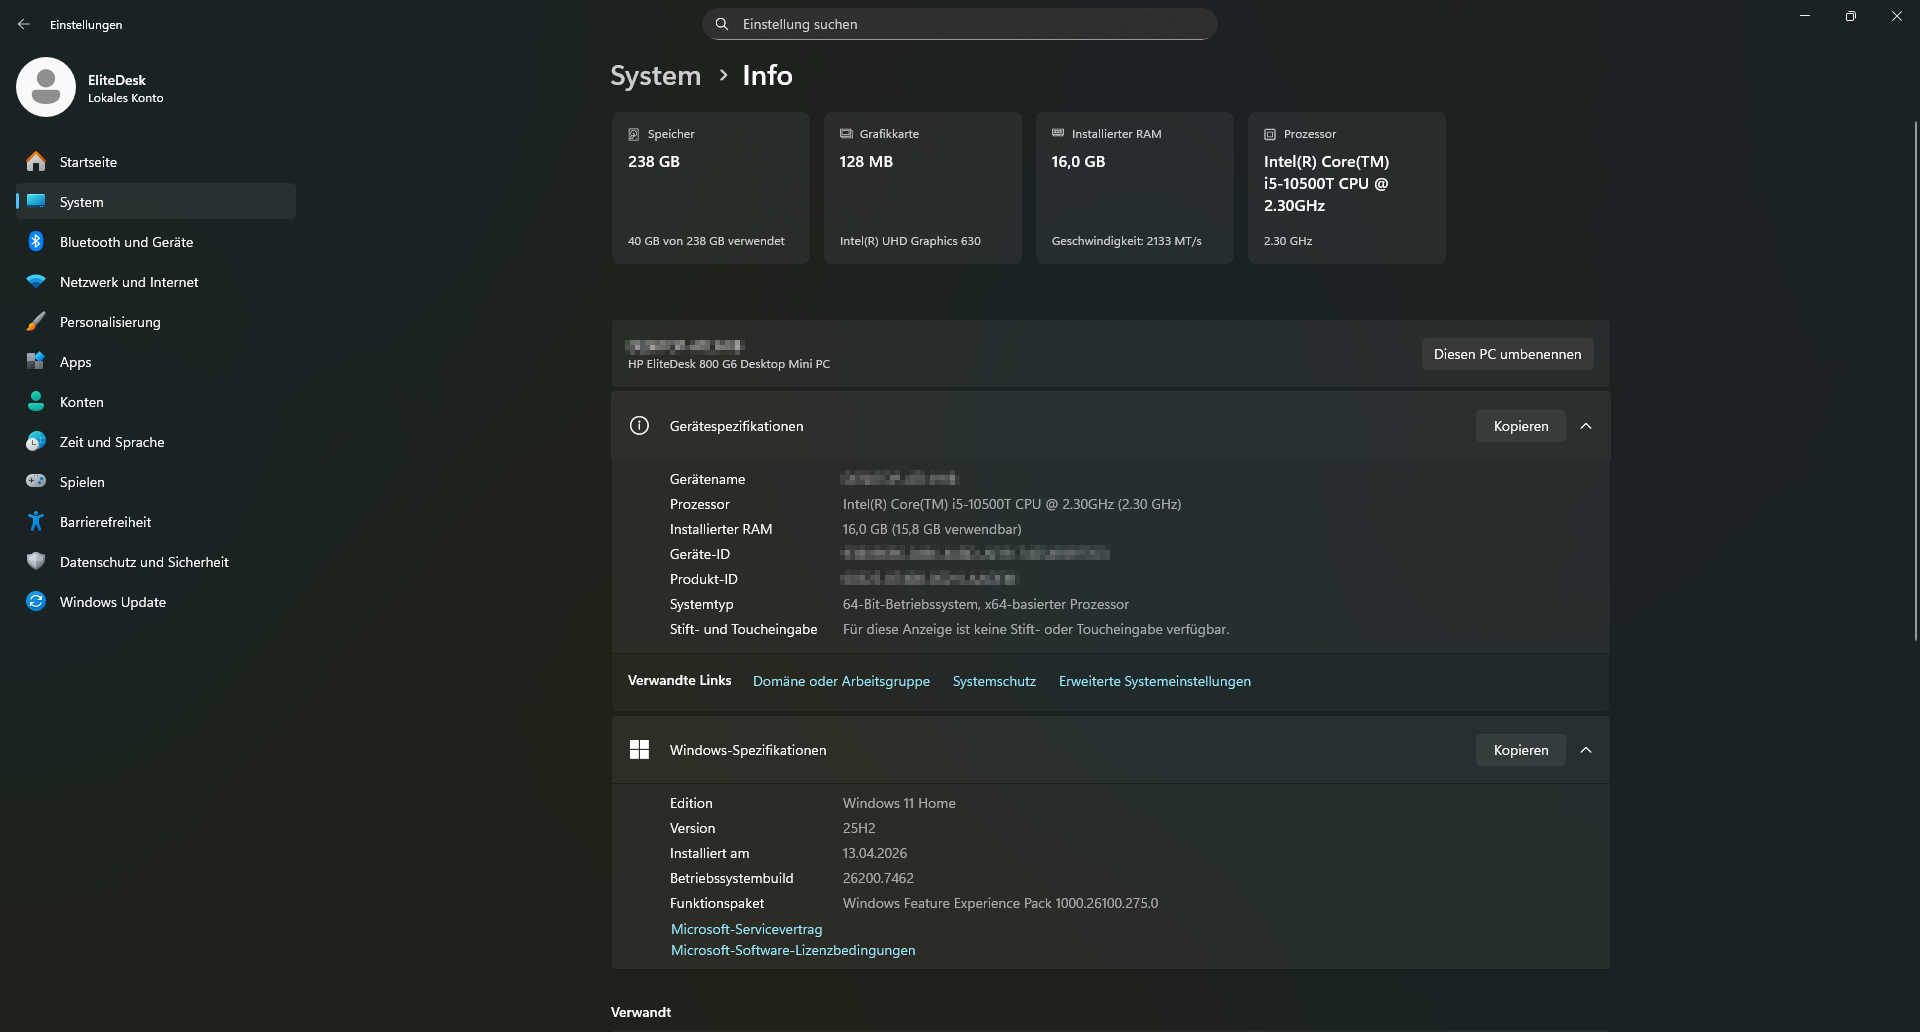Click the Zeit und Sprache globe icon

[36, 441]
